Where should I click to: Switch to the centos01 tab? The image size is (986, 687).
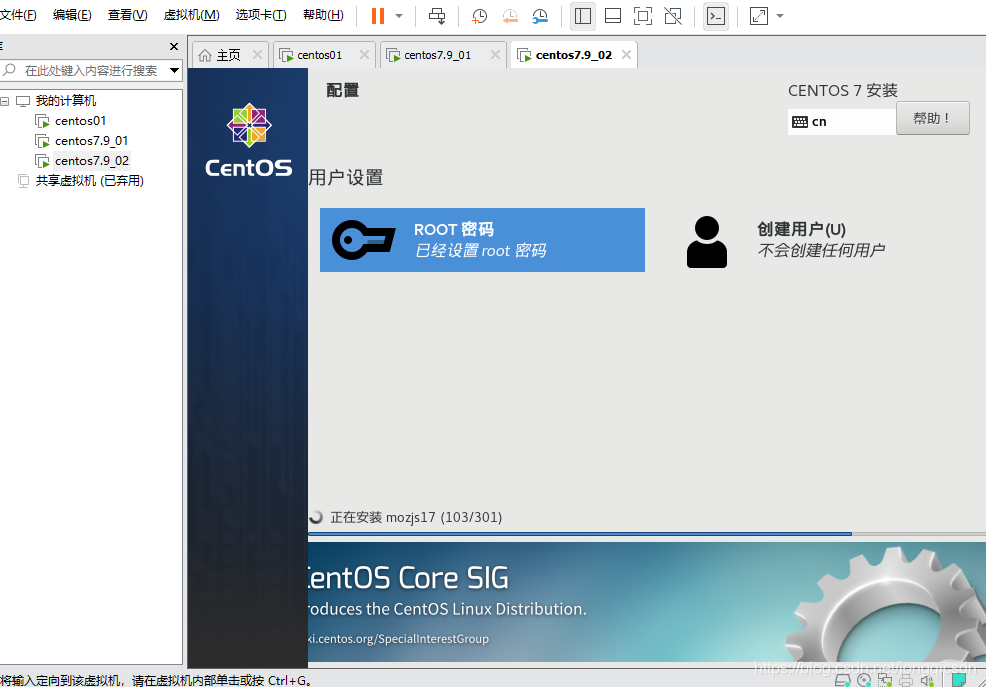[x=319, y=55]
